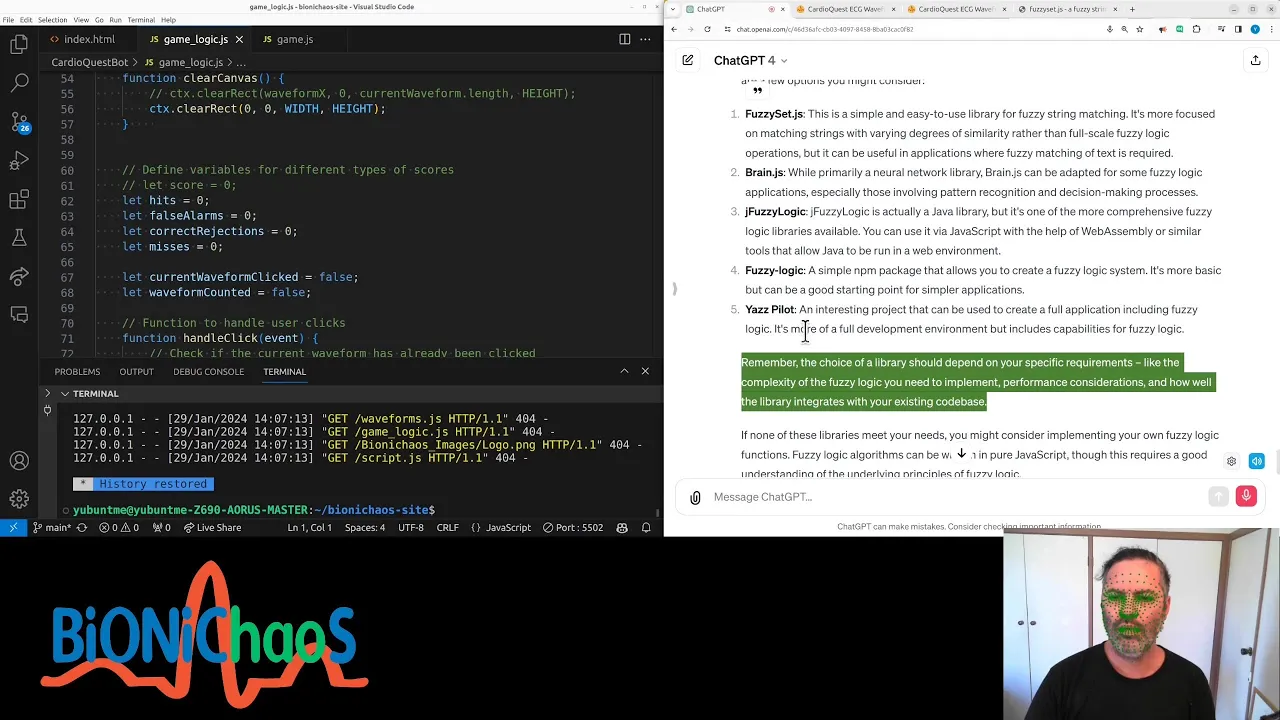This screenshot has height=720, width=1280.
Task: Open Copilot status icon in status bar
Action: point(622,527)
